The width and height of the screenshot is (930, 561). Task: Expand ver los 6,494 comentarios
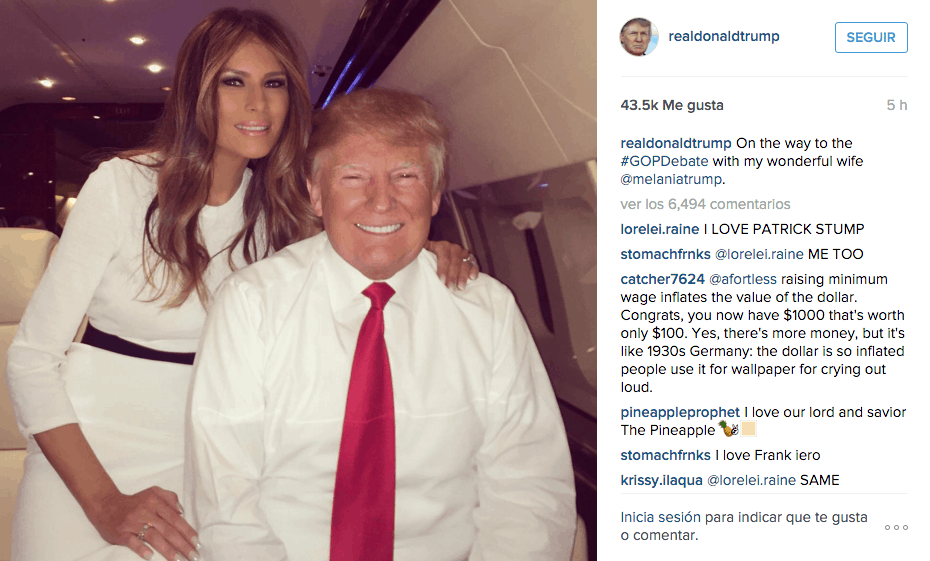[705, 204]
